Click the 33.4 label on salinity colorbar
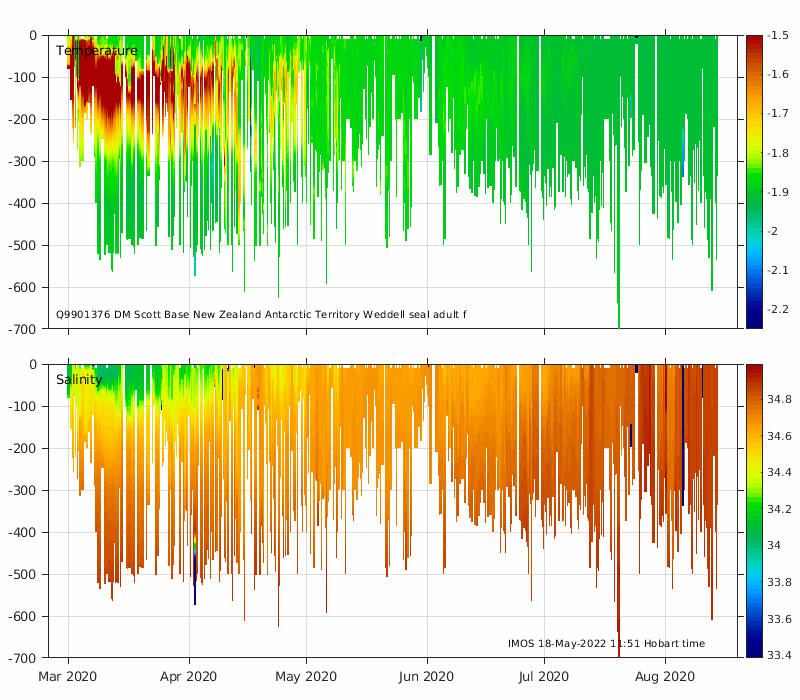This screenshot has height=700, width=800. (x=779, y=655)
